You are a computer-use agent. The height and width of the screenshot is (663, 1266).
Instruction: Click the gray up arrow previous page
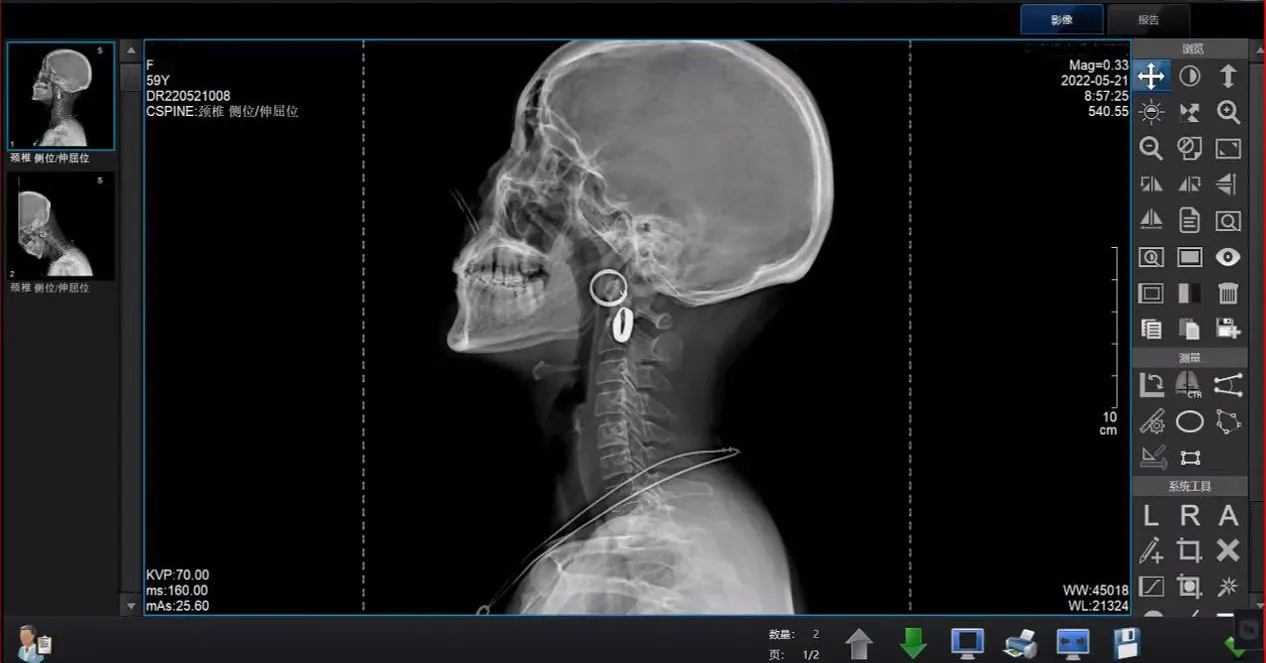tap(859, 642)
